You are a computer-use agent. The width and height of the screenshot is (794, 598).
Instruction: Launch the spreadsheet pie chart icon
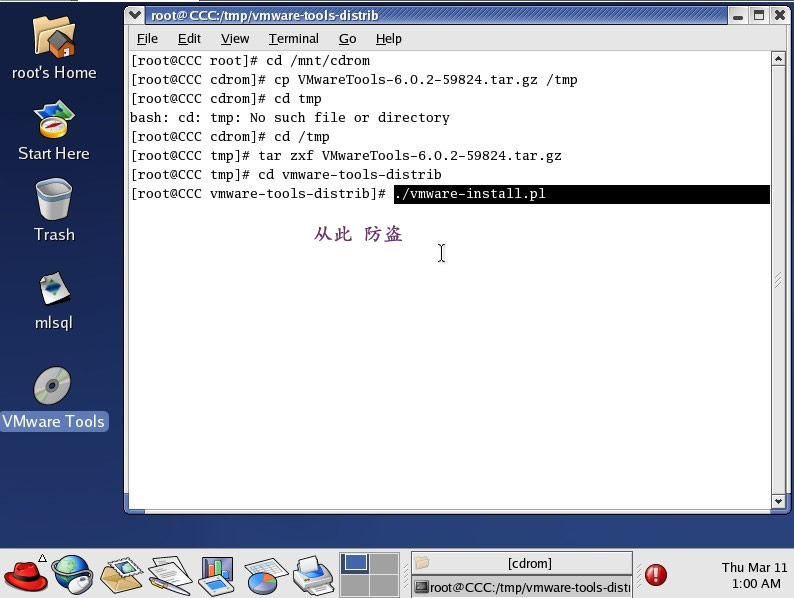[265, 574]
